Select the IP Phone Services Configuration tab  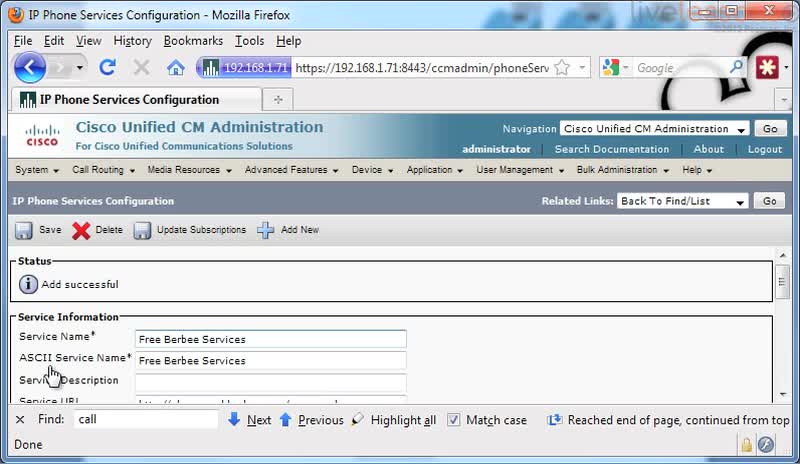pos(136,100)
